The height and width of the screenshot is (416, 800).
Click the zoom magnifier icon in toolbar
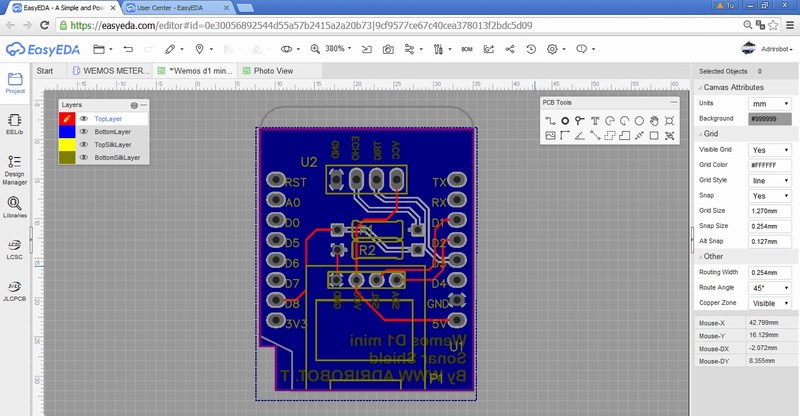coord(315,49)
